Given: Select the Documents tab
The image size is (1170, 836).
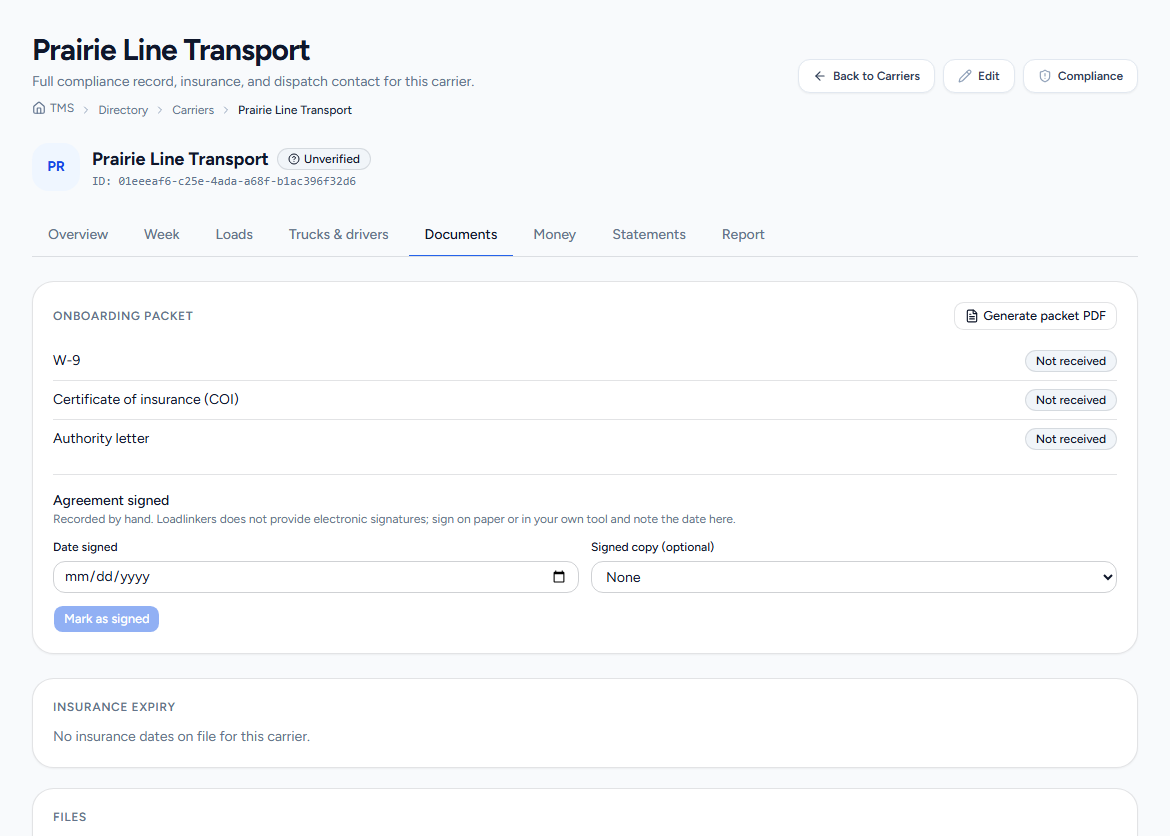Looking at the screenshot, I should coord(461,234).
